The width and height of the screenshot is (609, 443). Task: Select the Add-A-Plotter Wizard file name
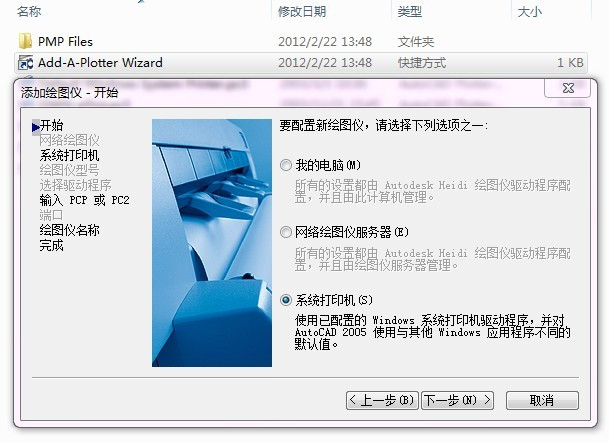pyautogui.click(x=100, y=63)
